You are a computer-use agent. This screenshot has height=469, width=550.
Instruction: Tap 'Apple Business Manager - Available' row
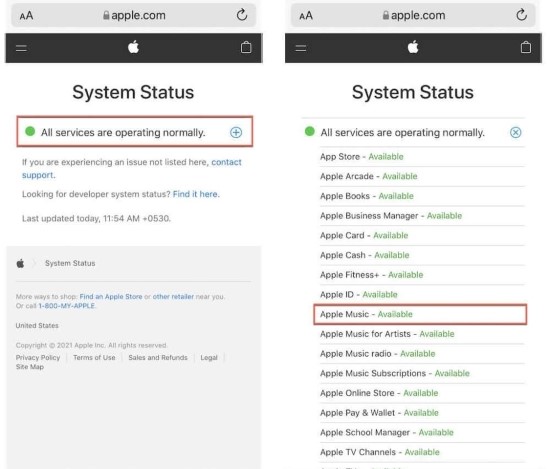coord(422,216)
